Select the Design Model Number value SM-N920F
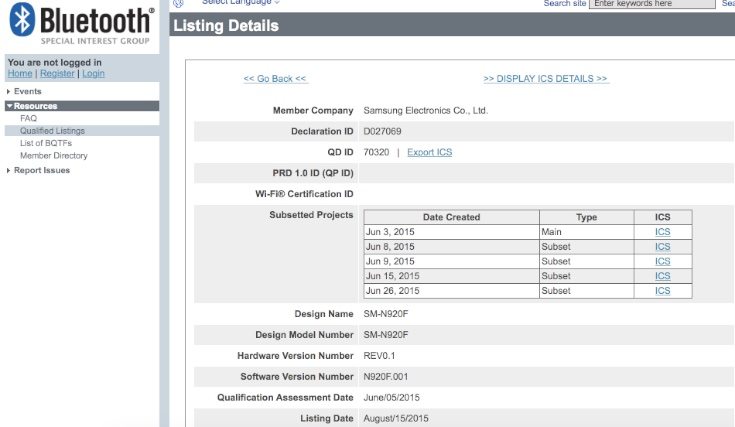The width and height of the screenshot is (735, 427). pyautogui.click(x=386, y=335)
